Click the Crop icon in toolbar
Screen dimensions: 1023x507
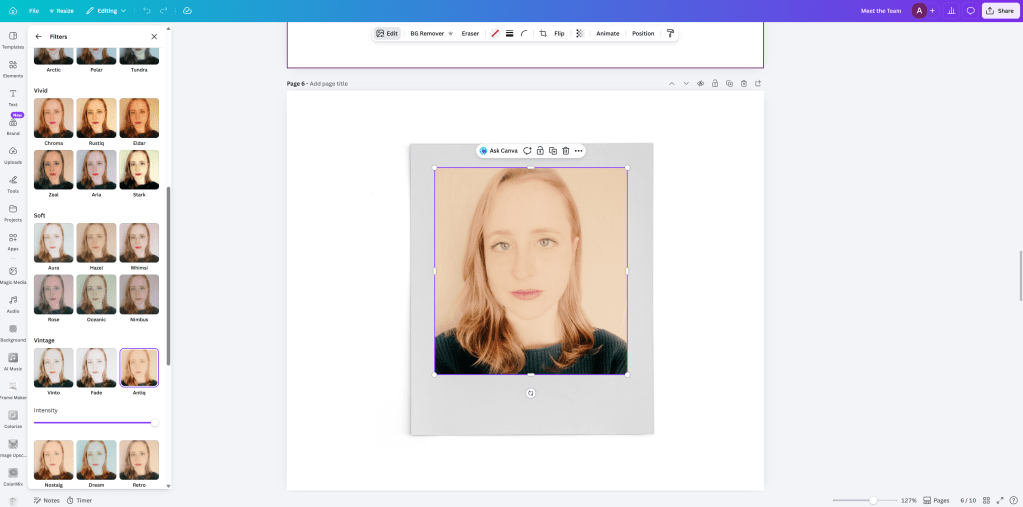543,33
